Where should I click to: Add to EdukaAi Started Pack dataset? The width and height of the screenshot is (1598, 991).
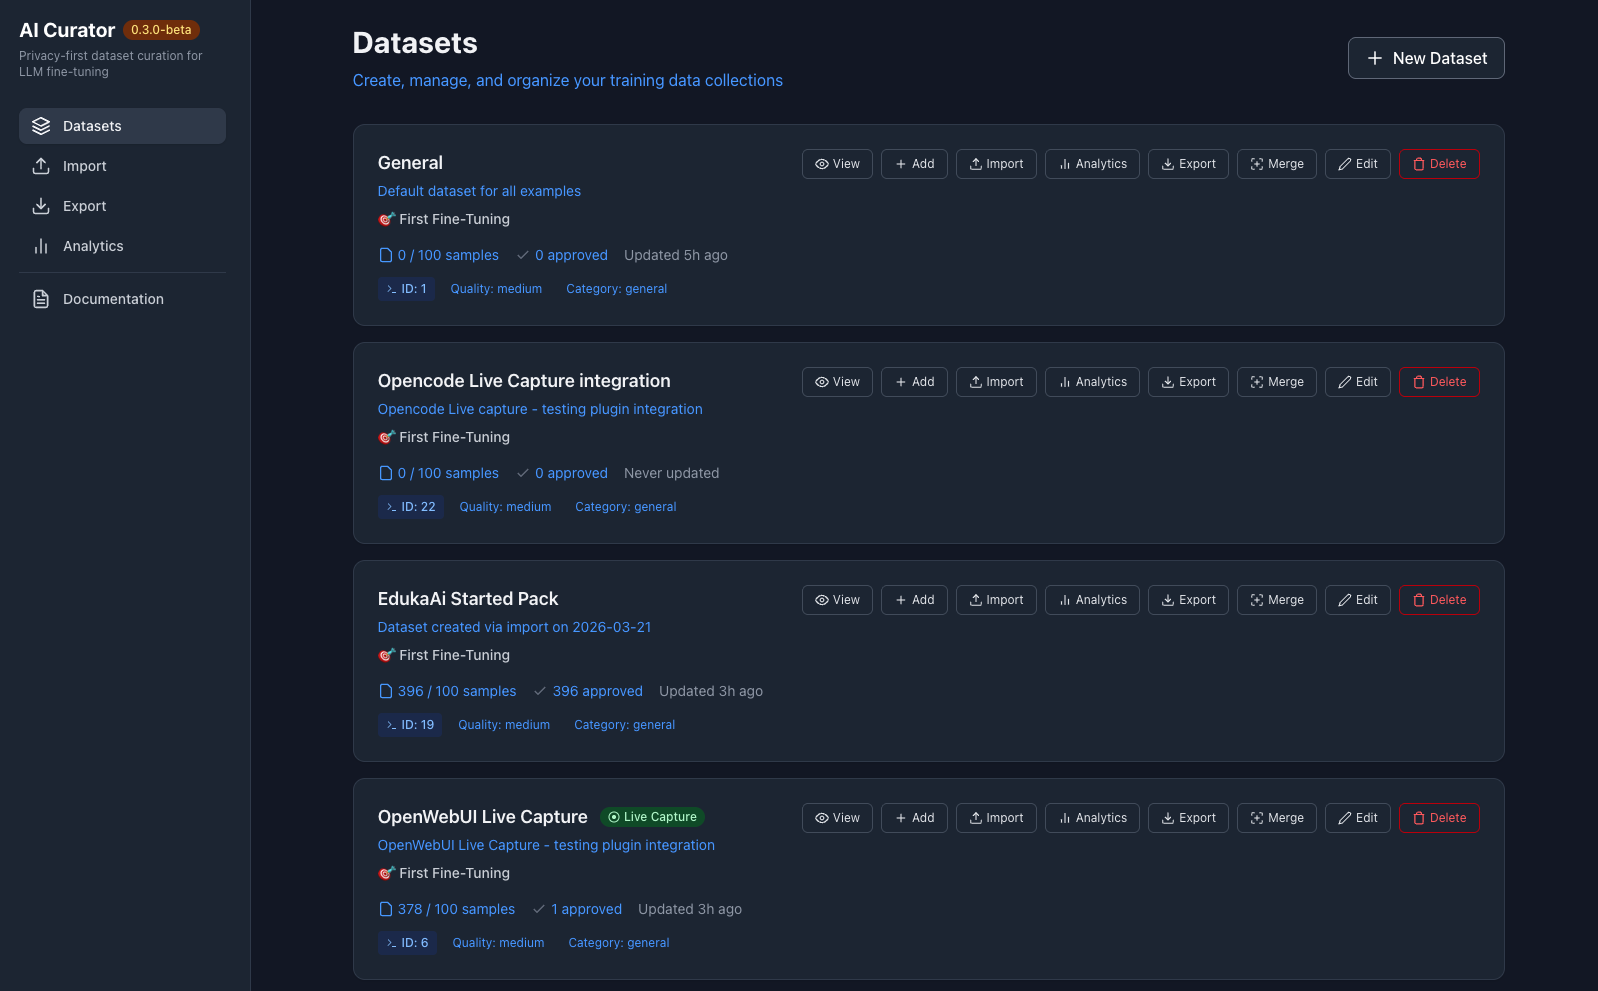(x=914, y=600)
